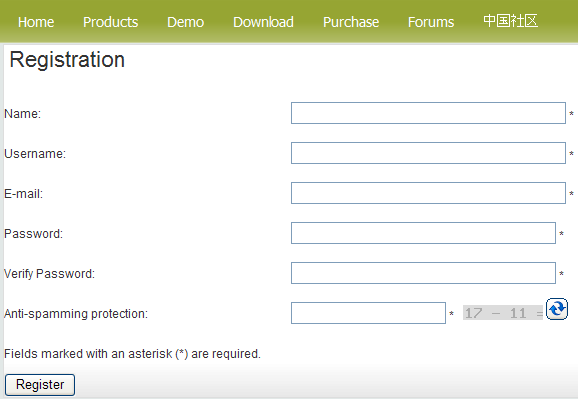Click the Register button
This screenshot has height=399, width=578.
click(x=40, y=385)
